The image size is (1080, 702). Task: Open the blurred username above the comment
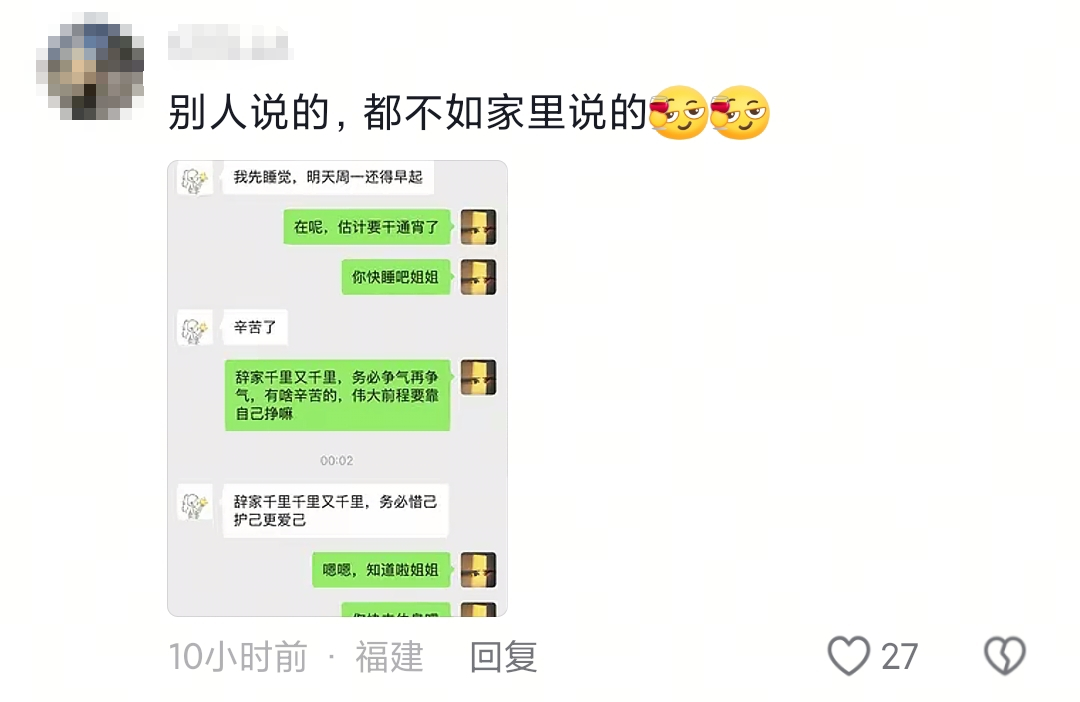pos(230,42)
